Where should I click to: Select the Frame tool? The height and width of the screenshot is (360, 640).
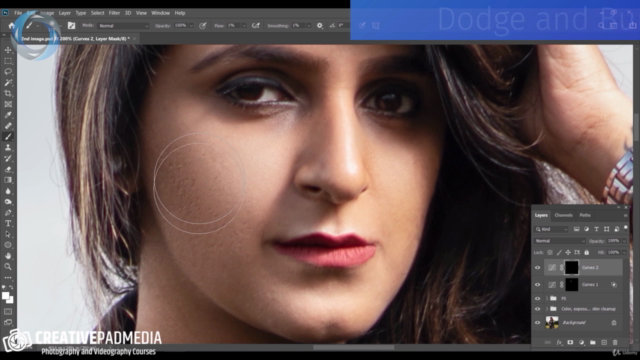coord(8,104)
